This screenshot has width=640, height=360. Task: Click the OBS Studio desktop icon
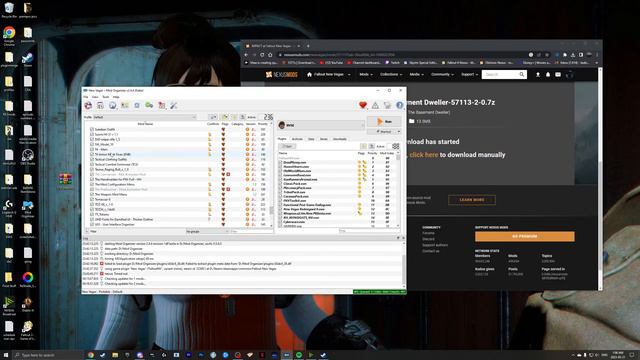tap(28, 157)
